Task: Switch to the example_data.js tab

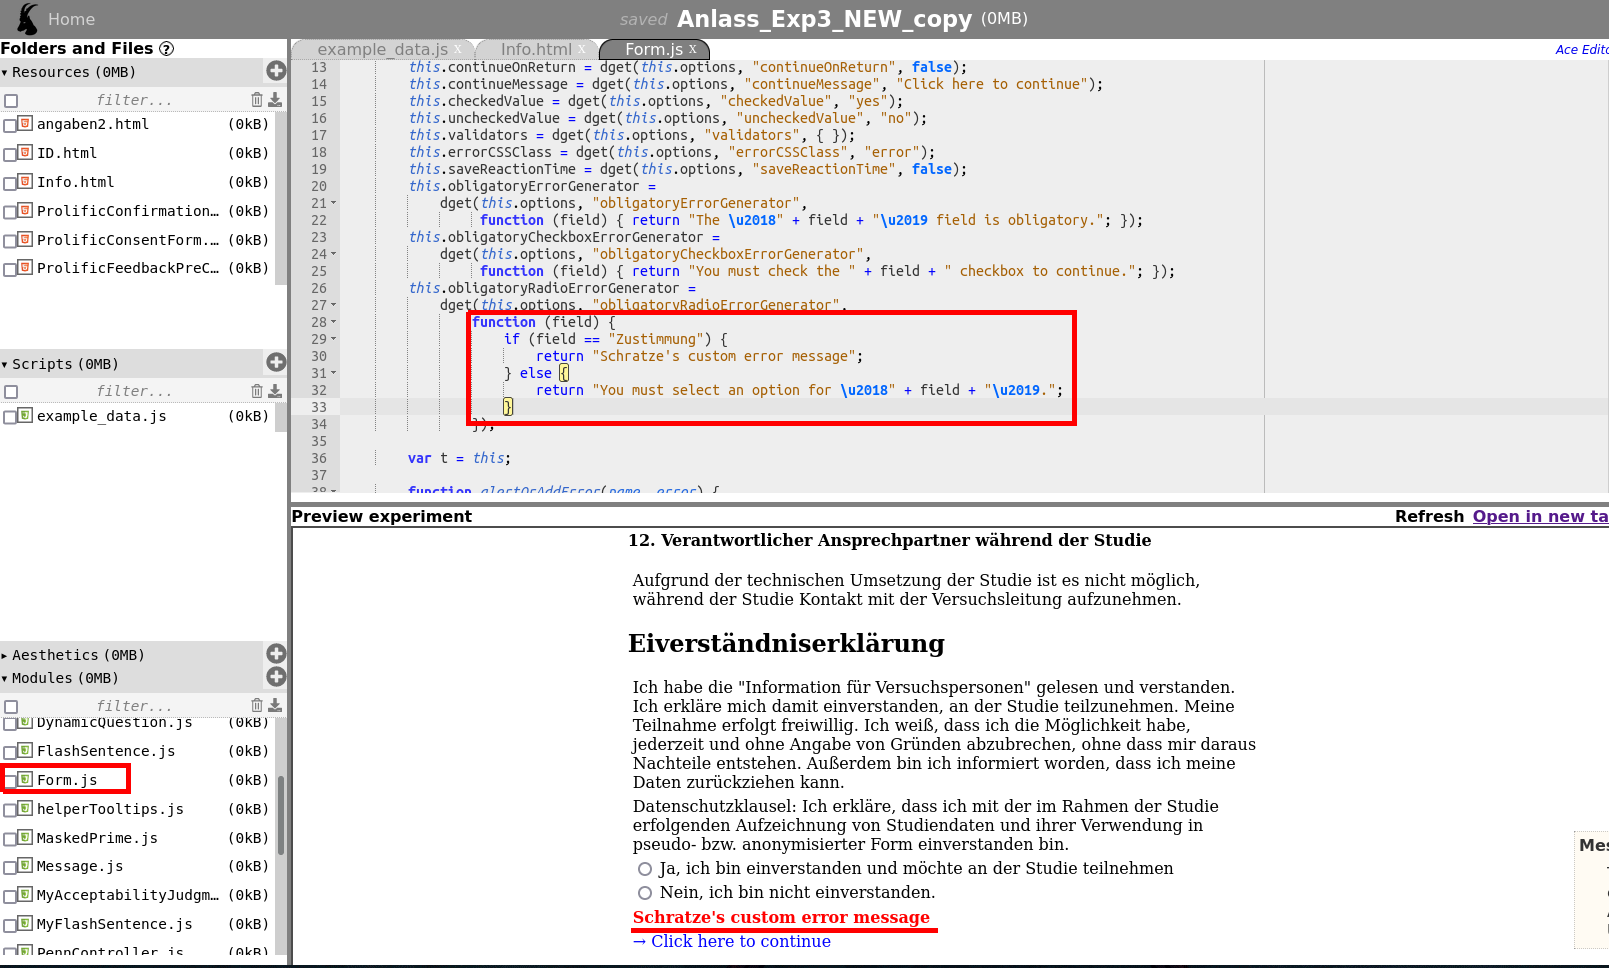Action: click(x=382, y=49)
